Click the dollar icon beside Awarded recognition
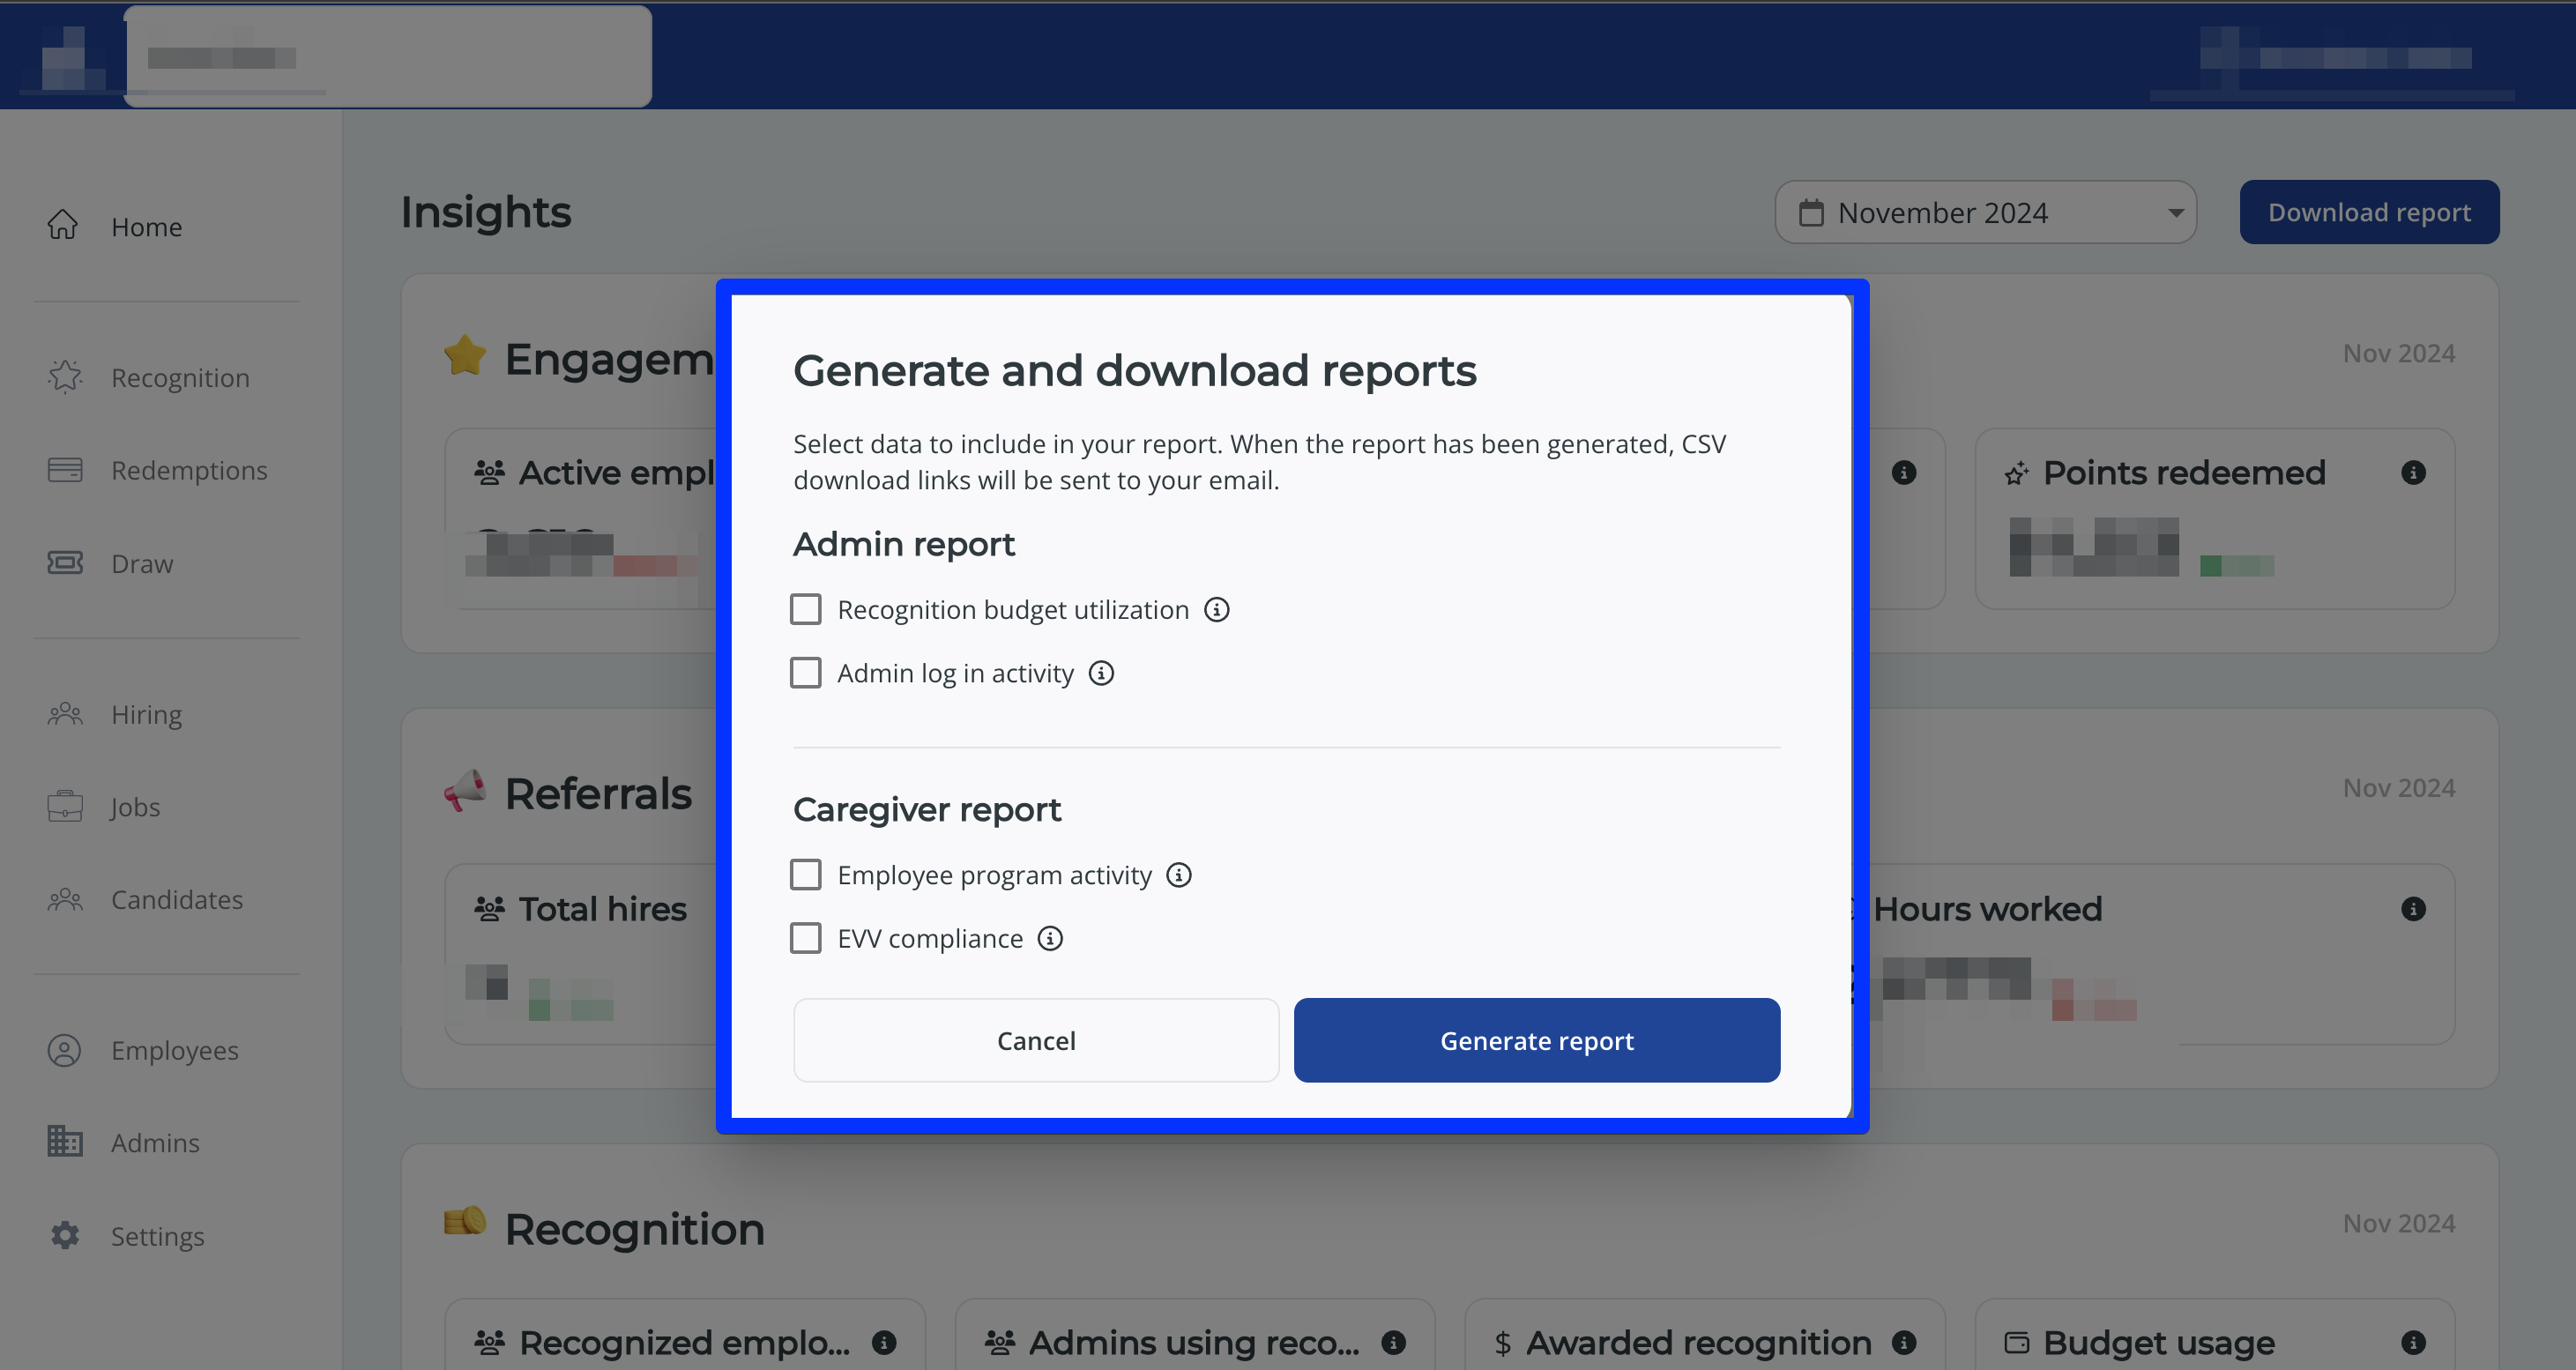This screenshot has width=2576, height=1370. pos(1502,1343)
